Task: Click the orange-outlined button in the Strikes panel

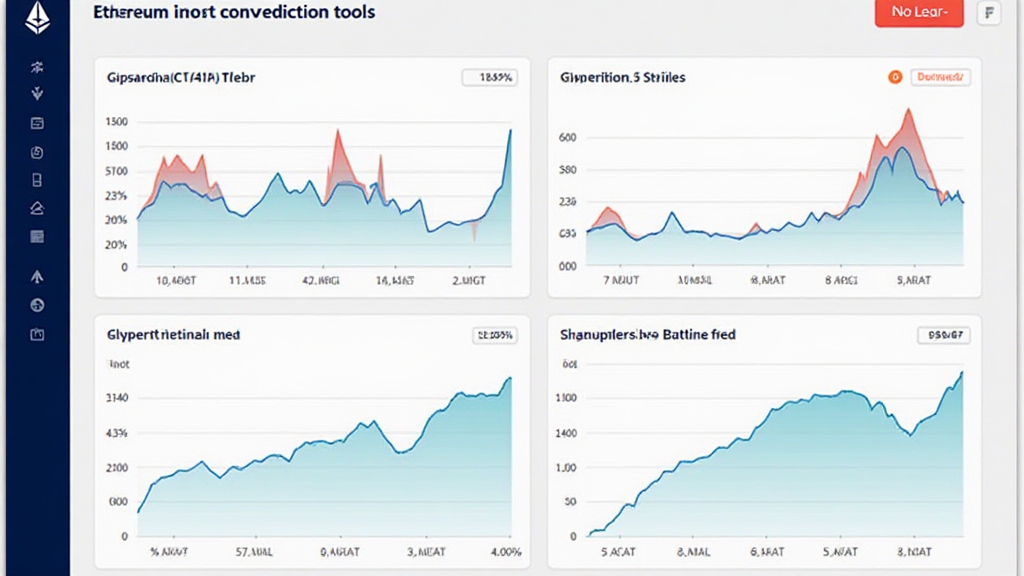Action: [939, 77]
